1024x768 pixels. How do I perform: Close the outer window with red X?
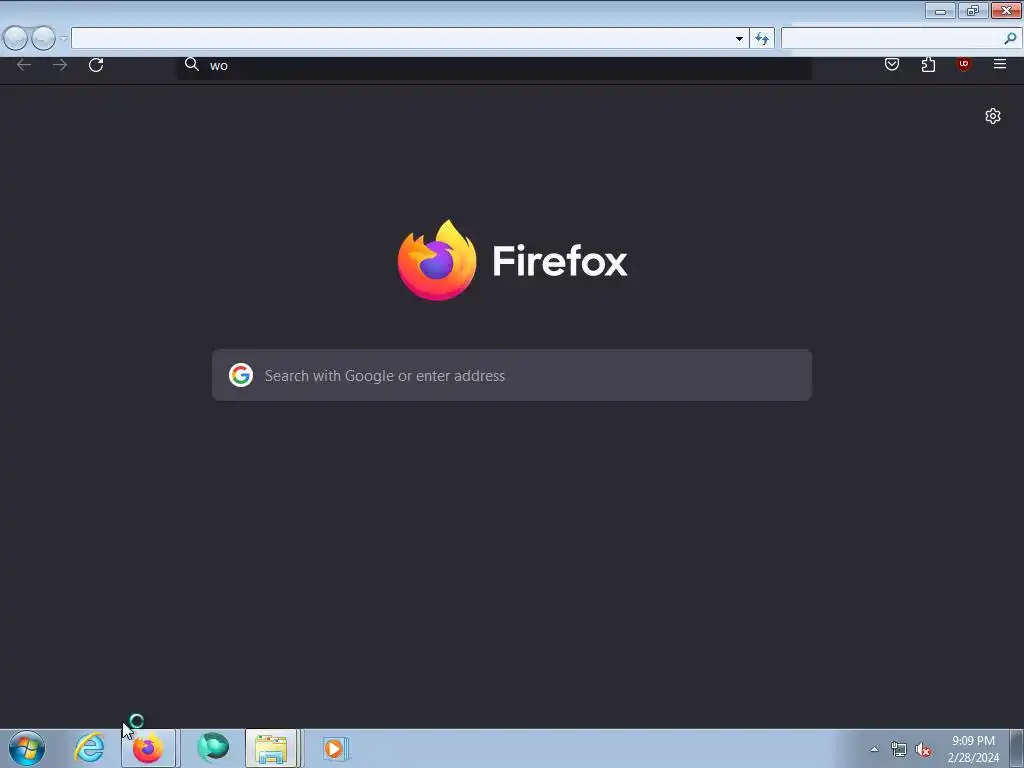click(1006, 10)
